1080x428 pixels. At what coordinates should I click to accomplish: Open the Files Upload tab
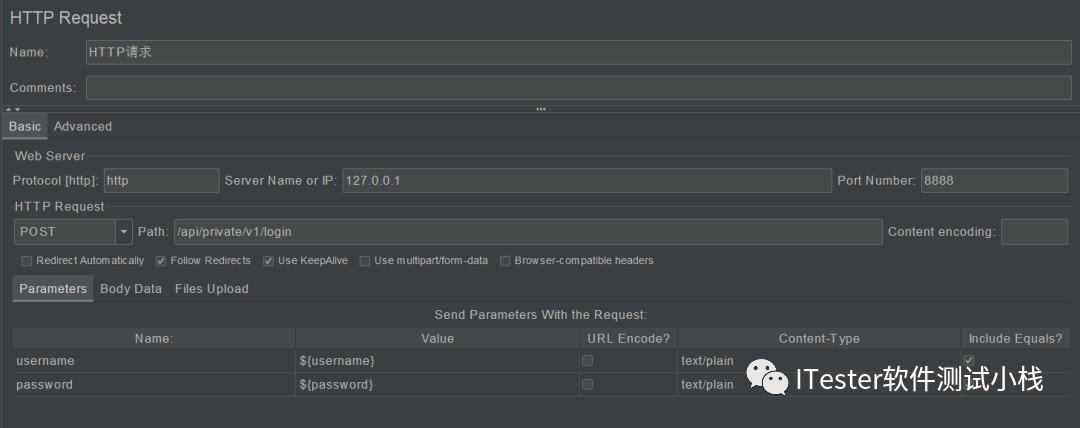pos(211,289)
